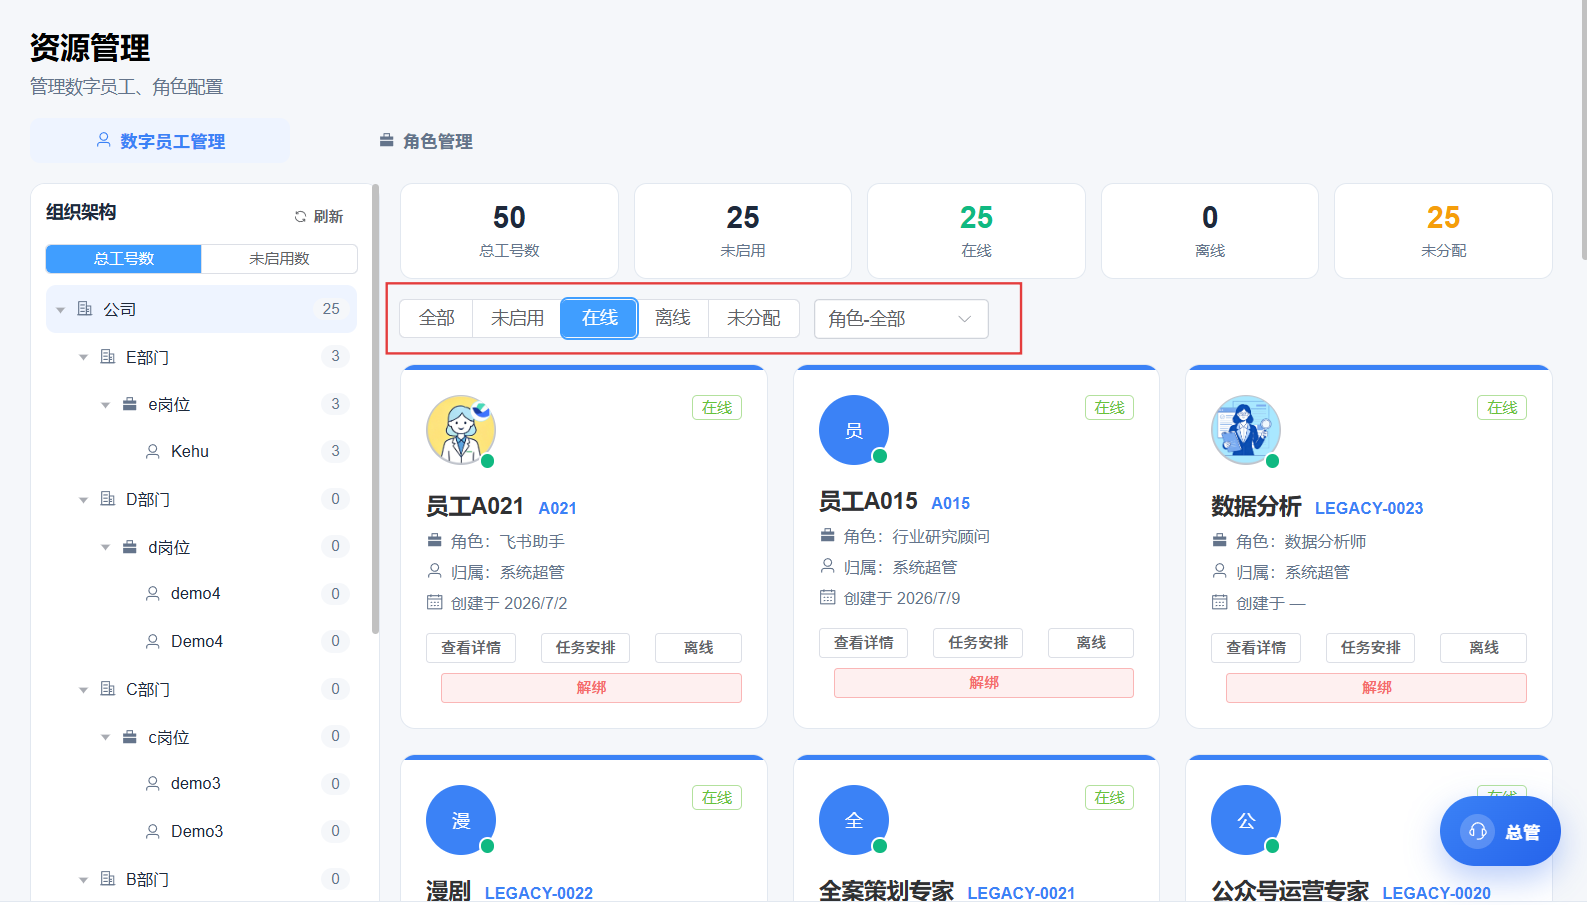The width and height of the screenshot is (1587, 905).
Task: Open 任务安排 for 员工A021
Action: (585, 648)
